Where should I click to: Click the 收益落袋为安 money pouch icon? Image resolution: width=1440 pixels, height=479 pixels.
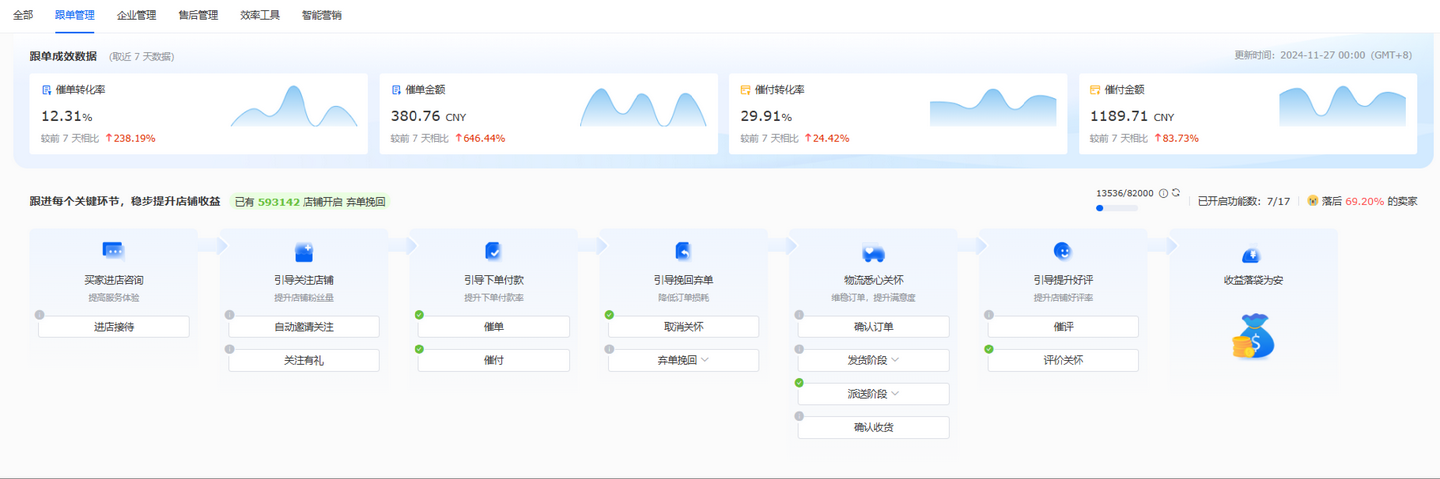pos(1251,255)
